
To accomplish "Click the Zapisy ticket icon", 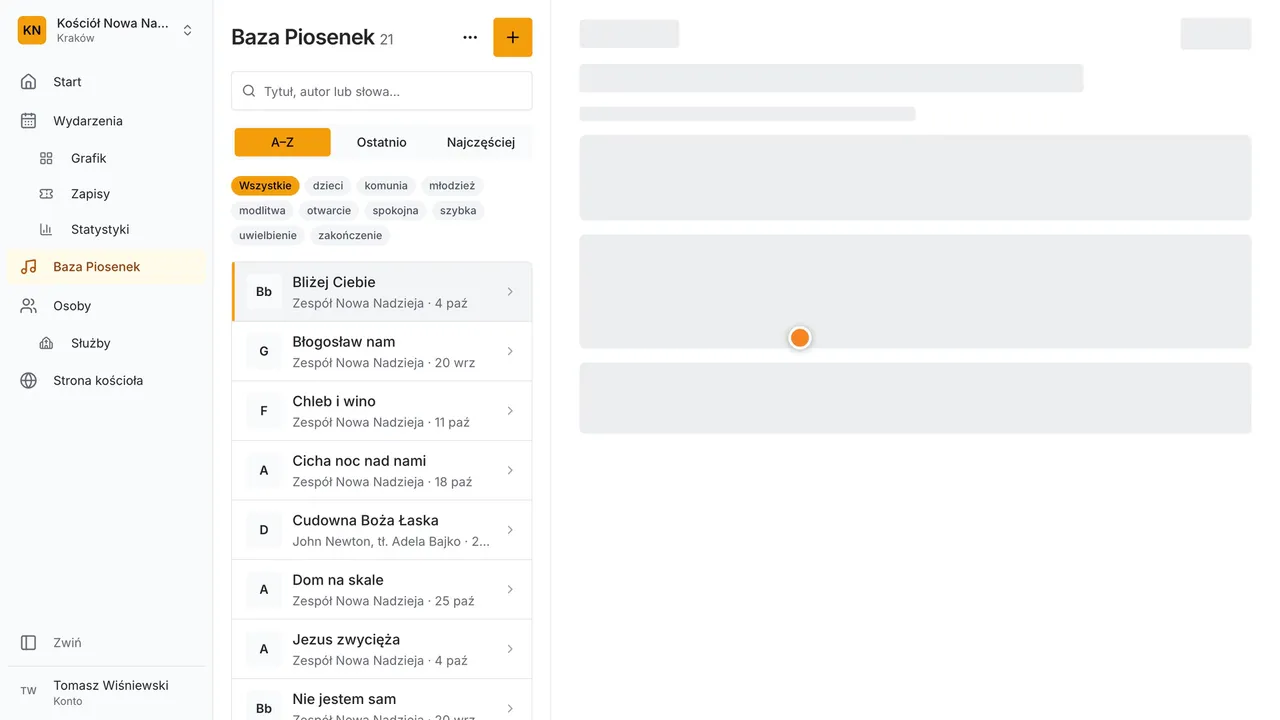I will click(x=46, y=194).
